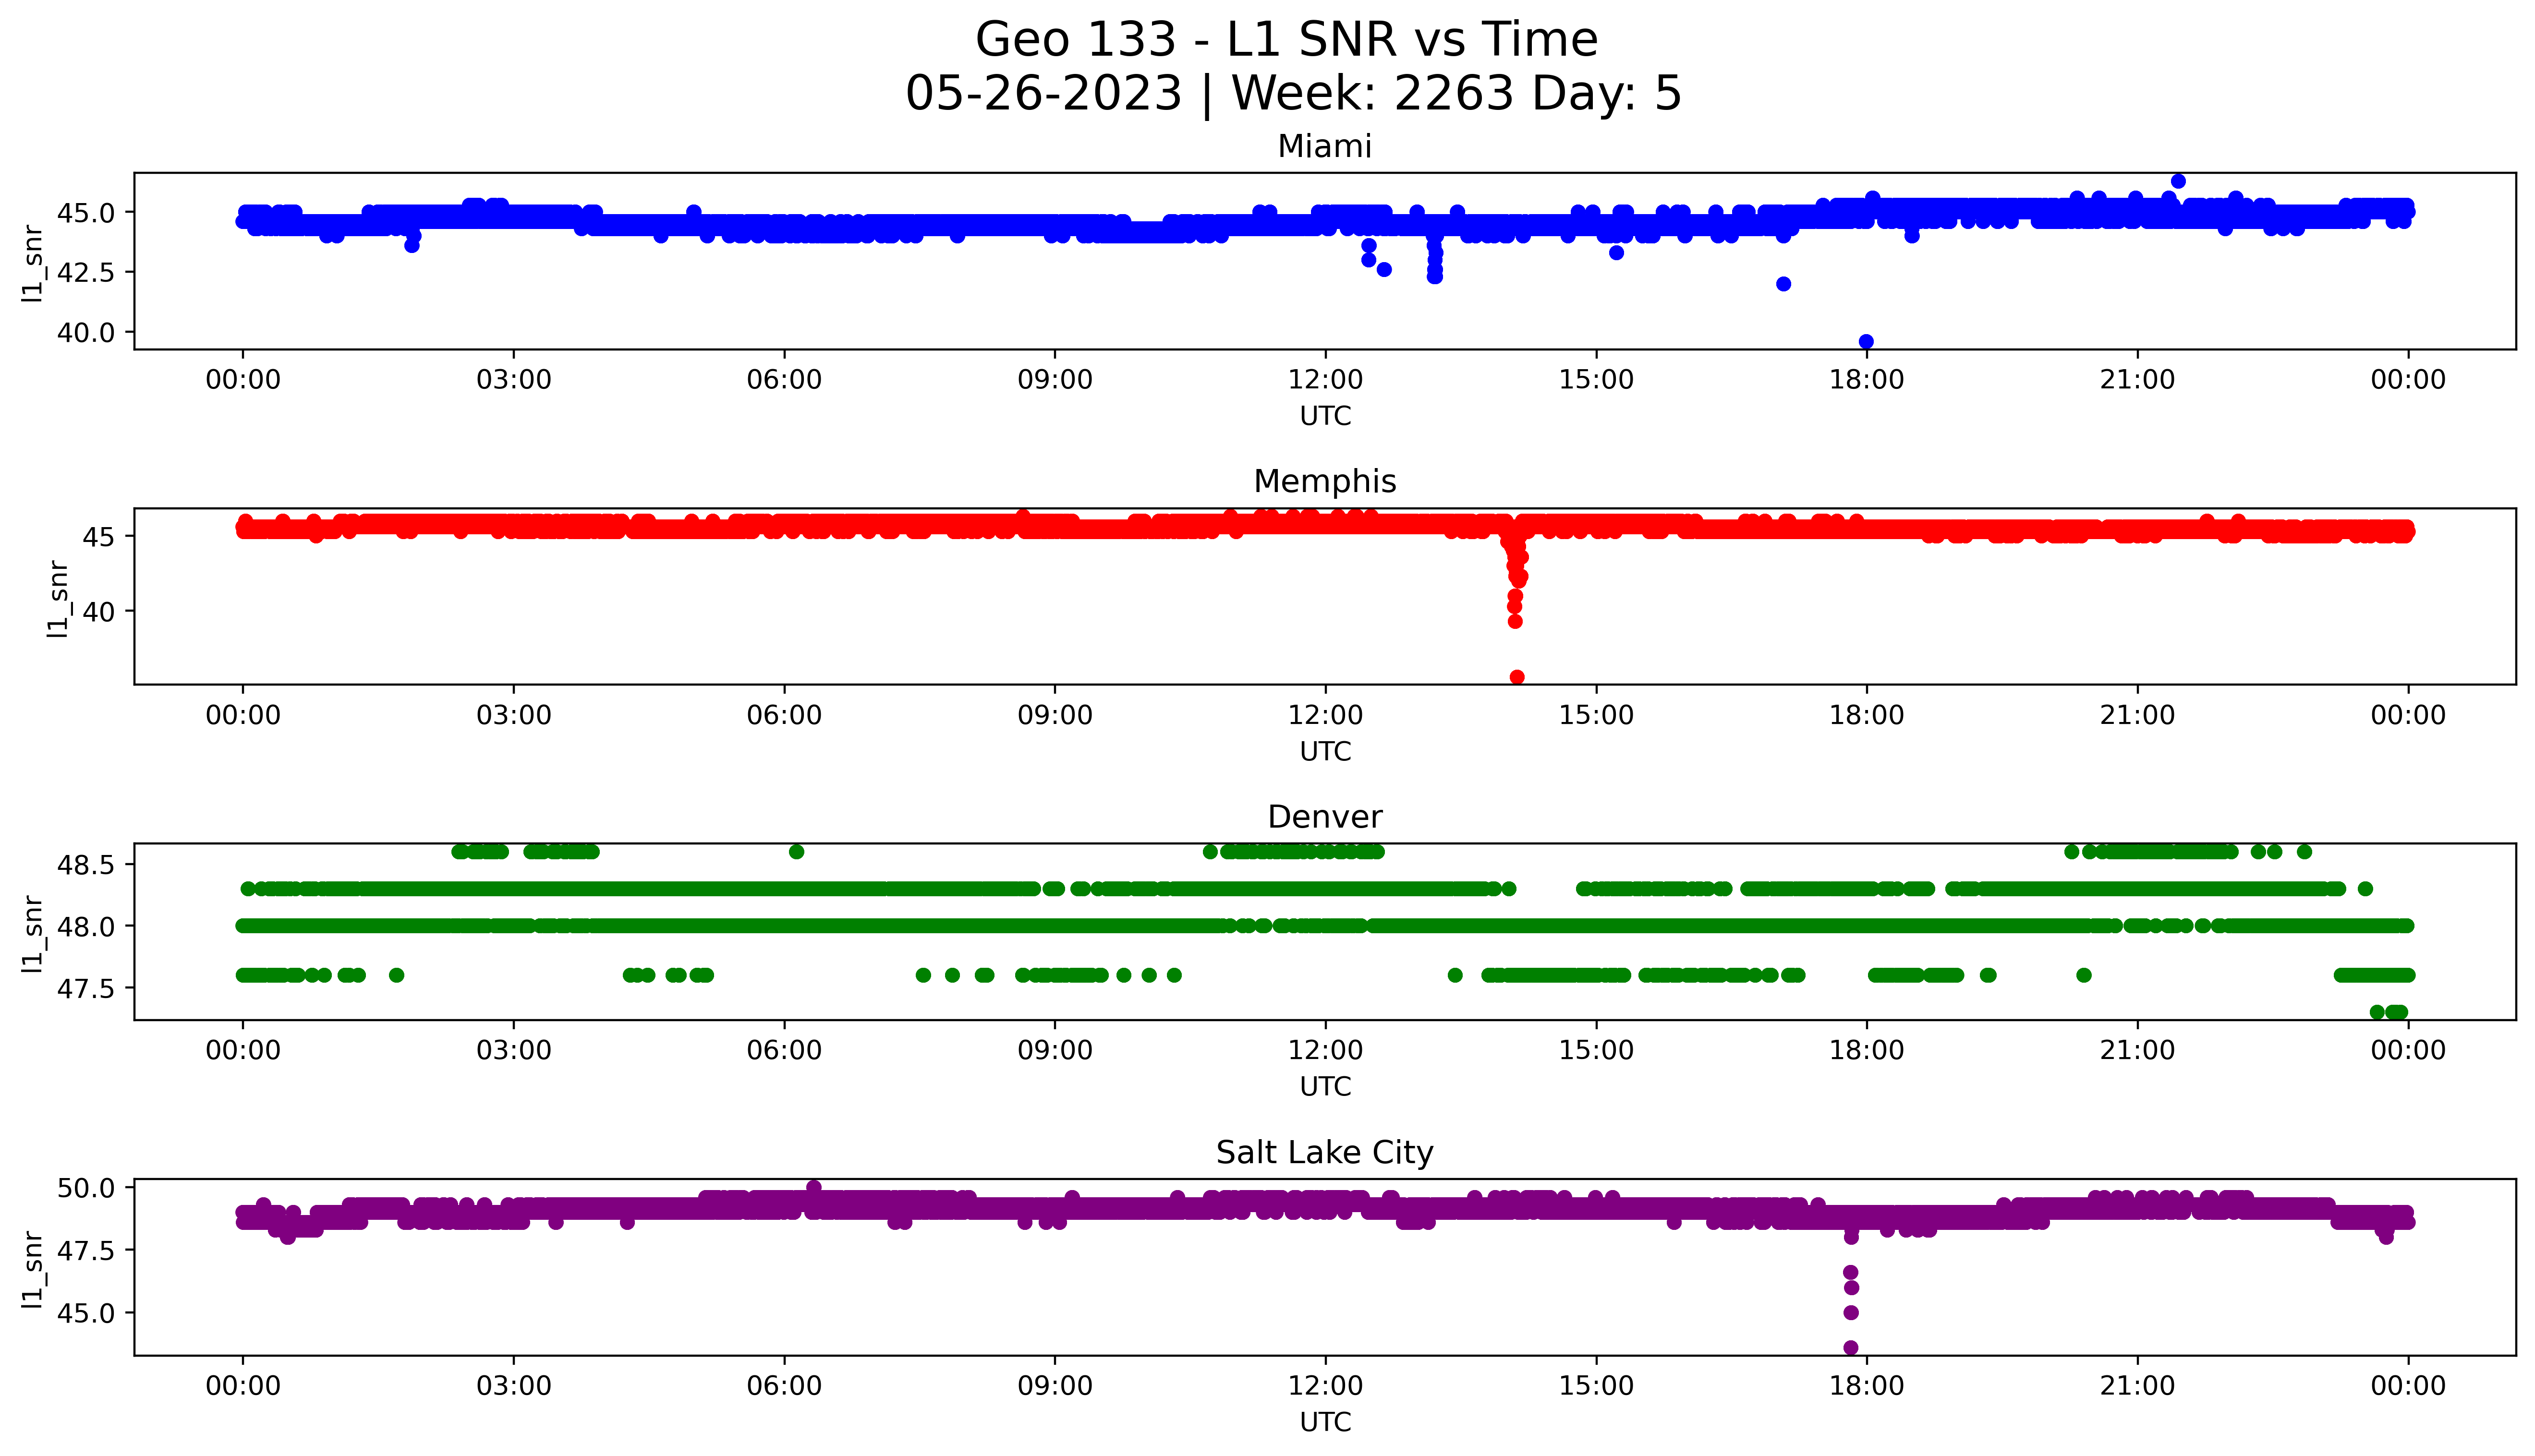The height and width of the screenshot is (1456, 2535).
Task: Click the l1_snr y-axis label of Miami plot
Action: (33, 263)
